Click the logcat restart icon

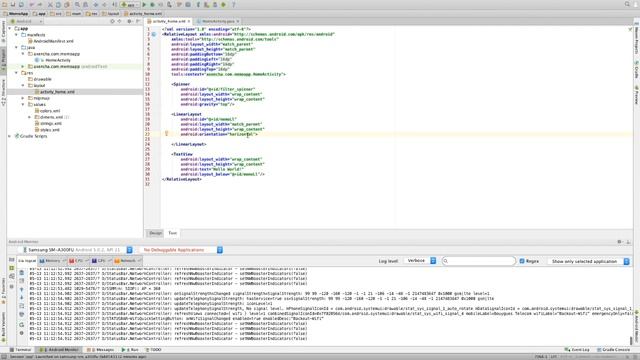pos(22,324)
